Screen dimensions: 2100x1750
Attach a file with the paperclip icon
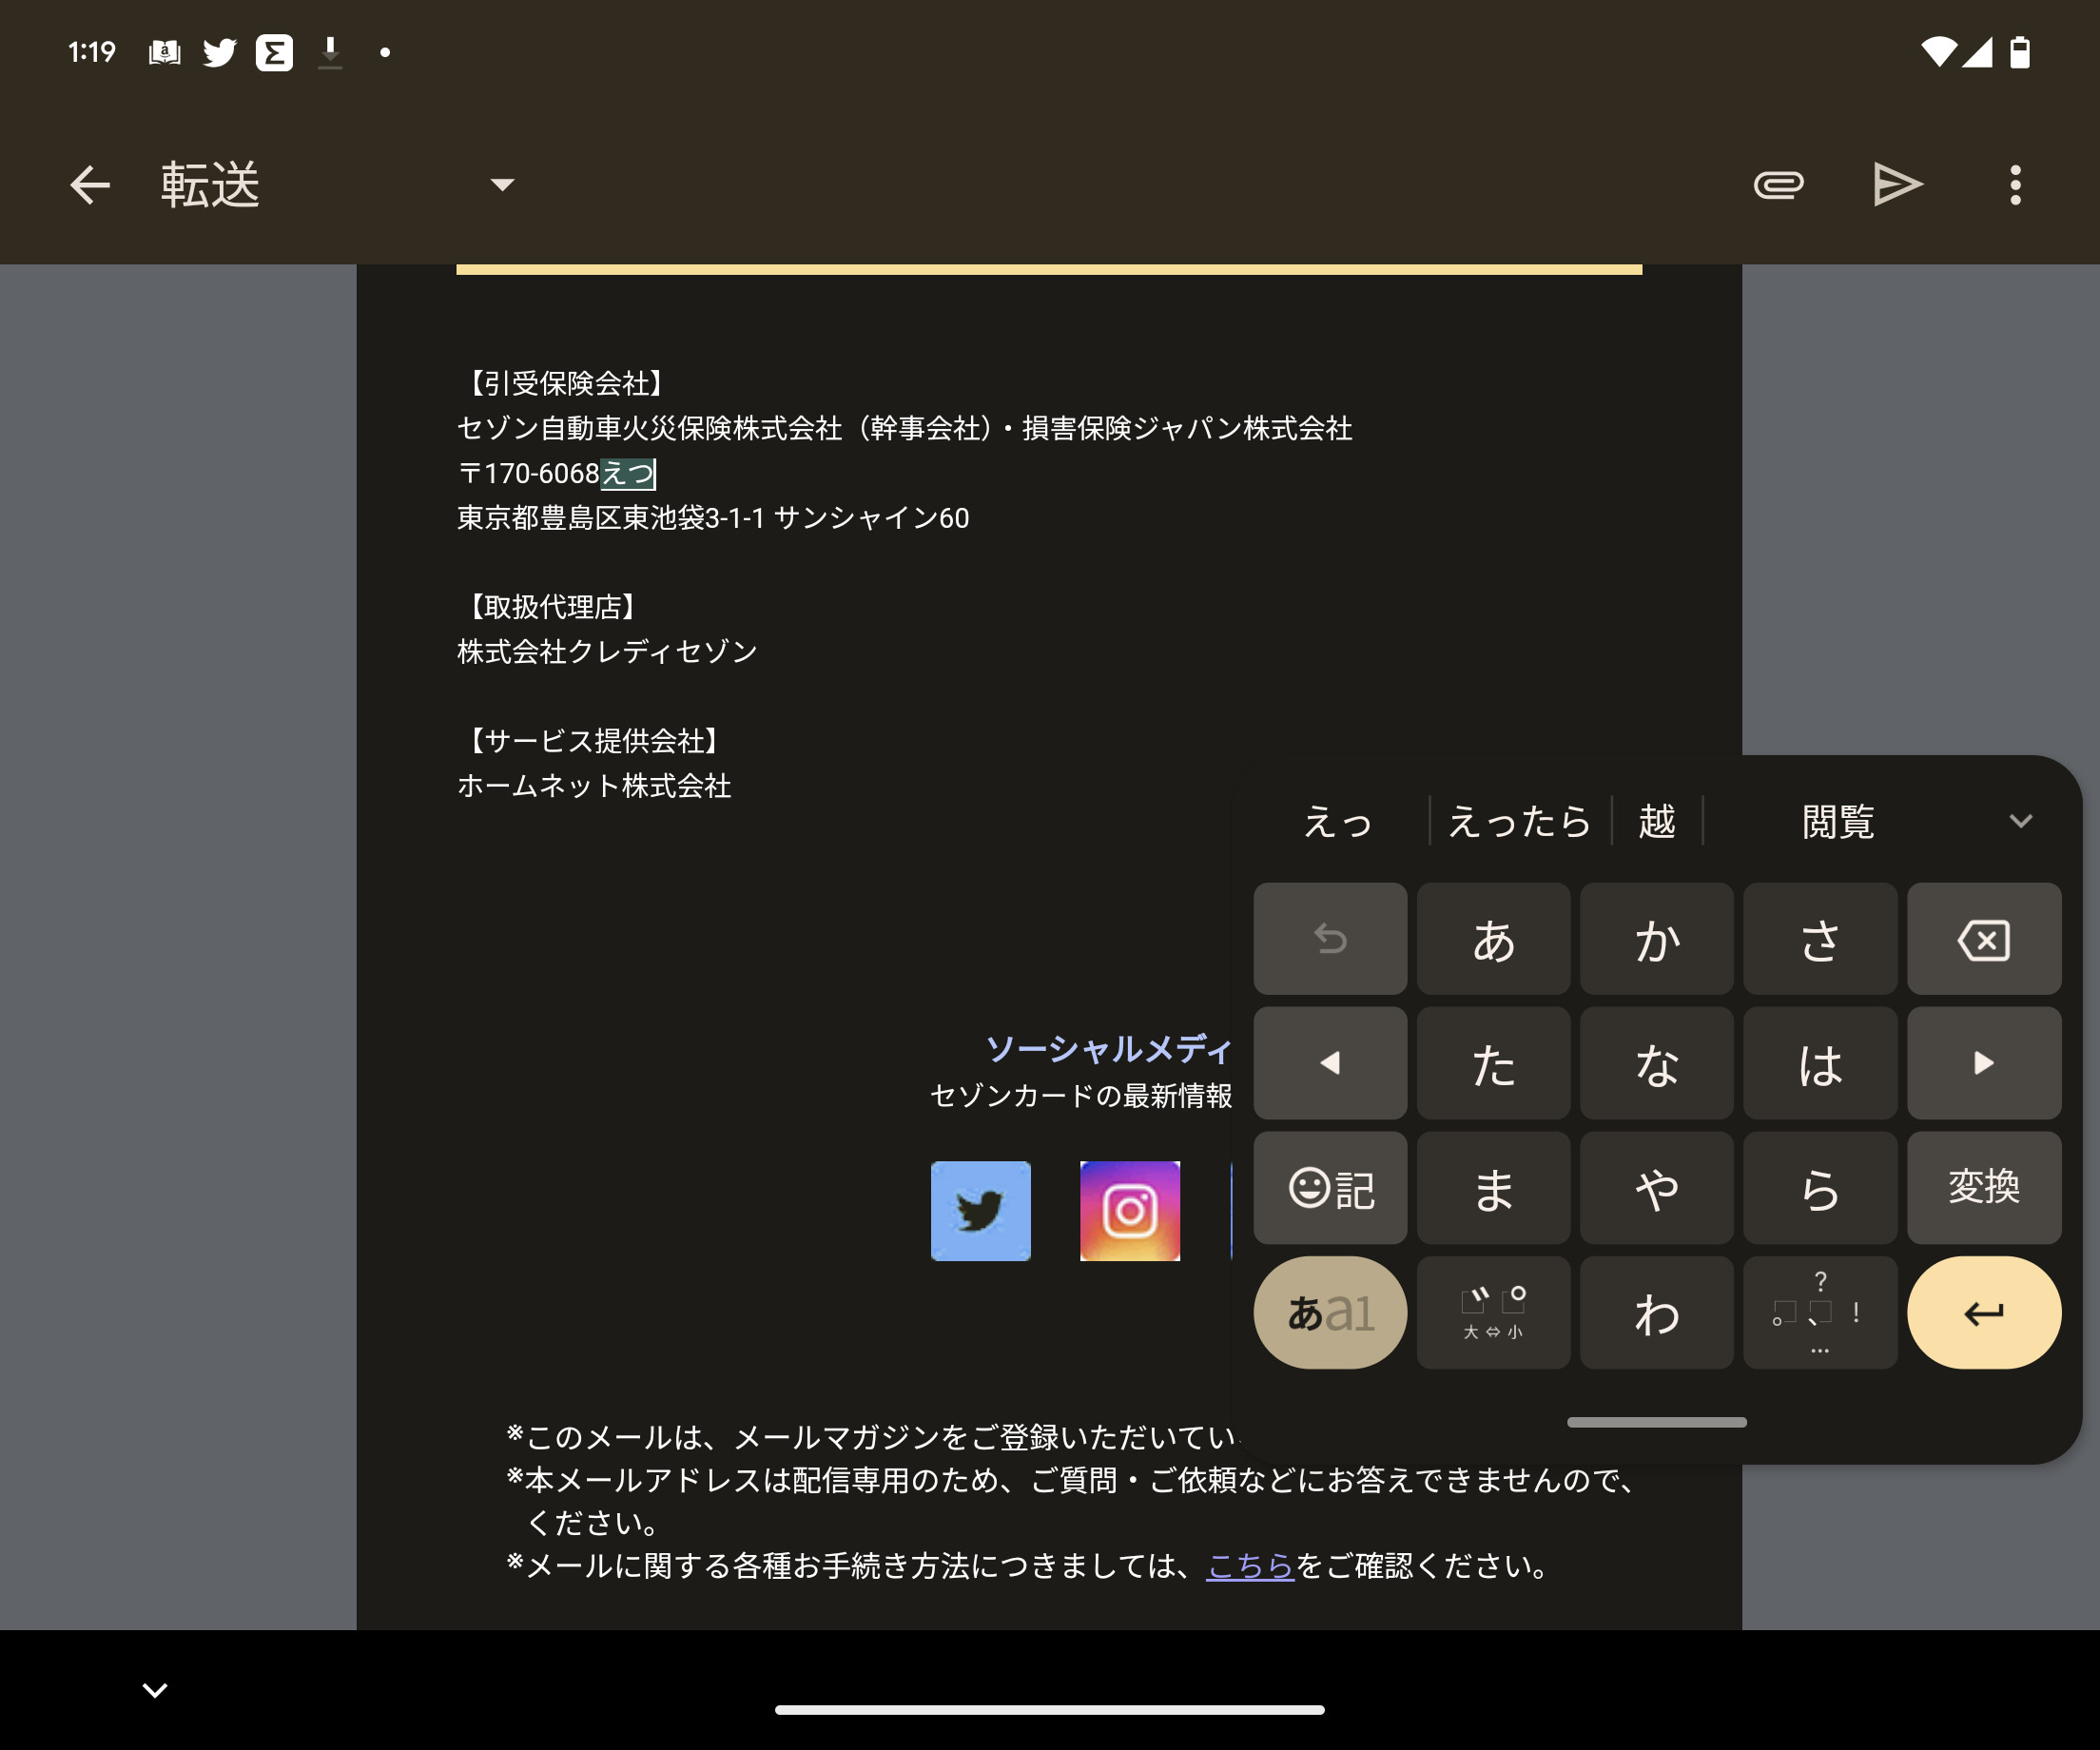(1778, 185)
